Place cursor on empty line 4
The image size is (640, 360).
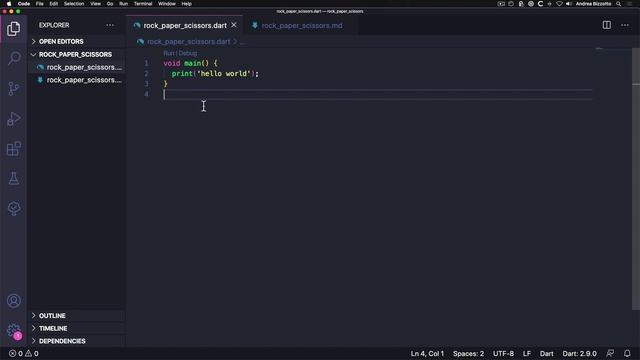[378, 94]
